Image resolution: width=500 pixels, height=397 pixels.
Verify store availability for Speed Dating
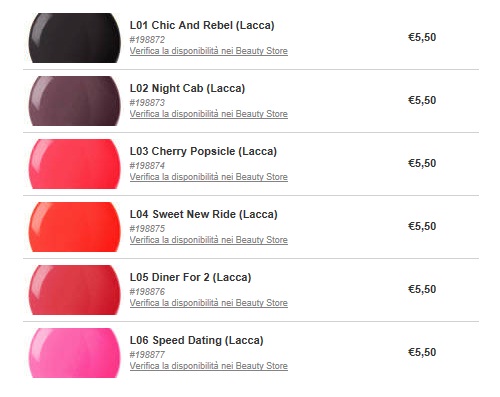[x=209, y=366]
